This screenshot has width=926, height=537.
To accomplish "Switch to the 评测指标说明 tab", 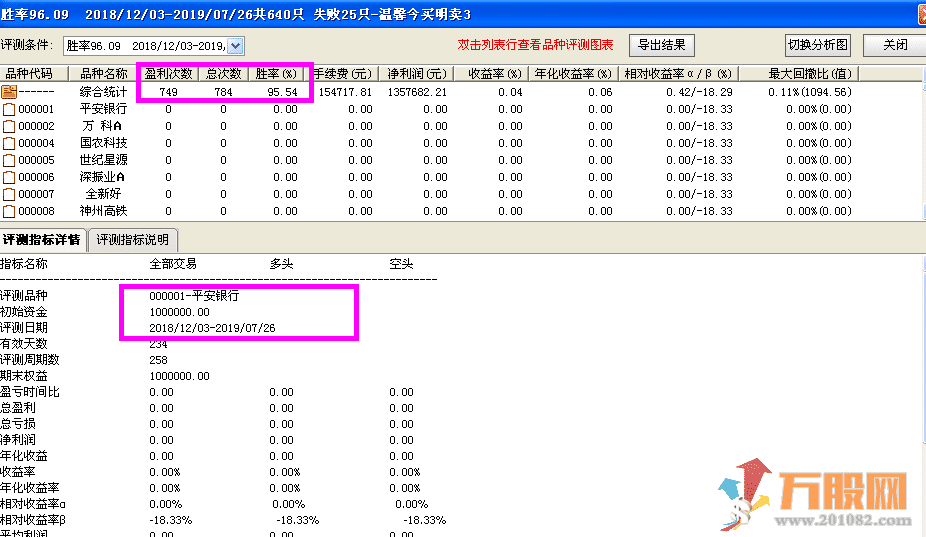I will click(x=133, y=240).
